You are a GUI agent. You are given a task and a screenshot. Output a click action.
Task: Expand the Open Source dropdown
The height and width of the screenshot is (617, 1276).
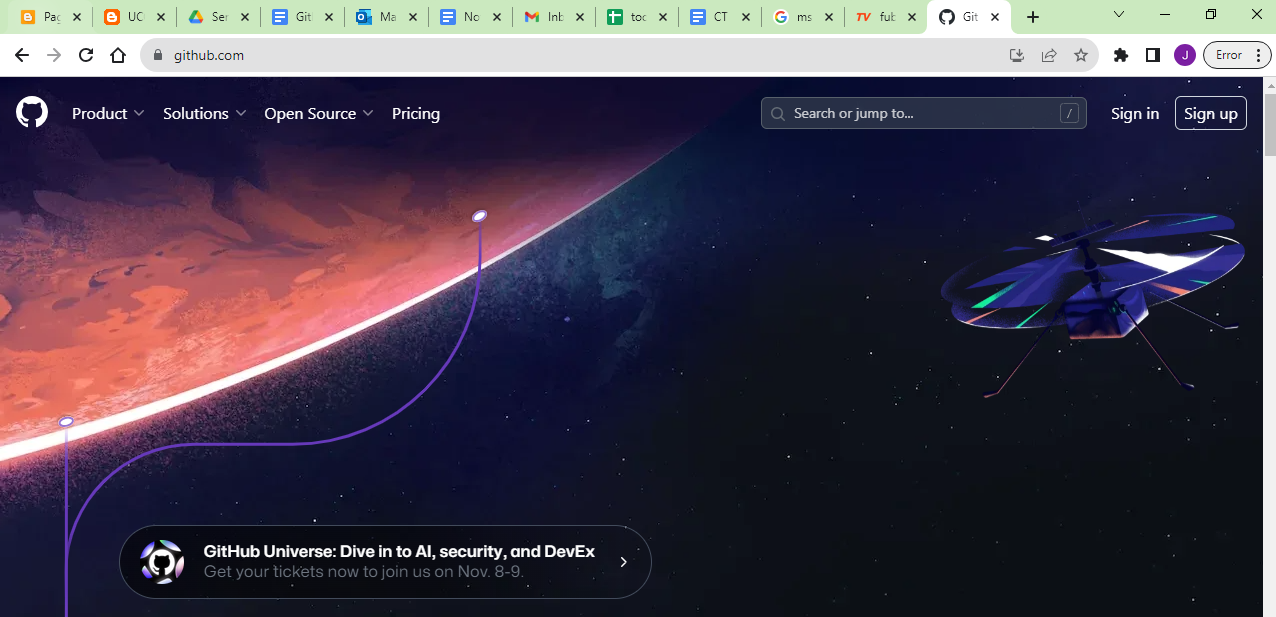coord(319,113)
